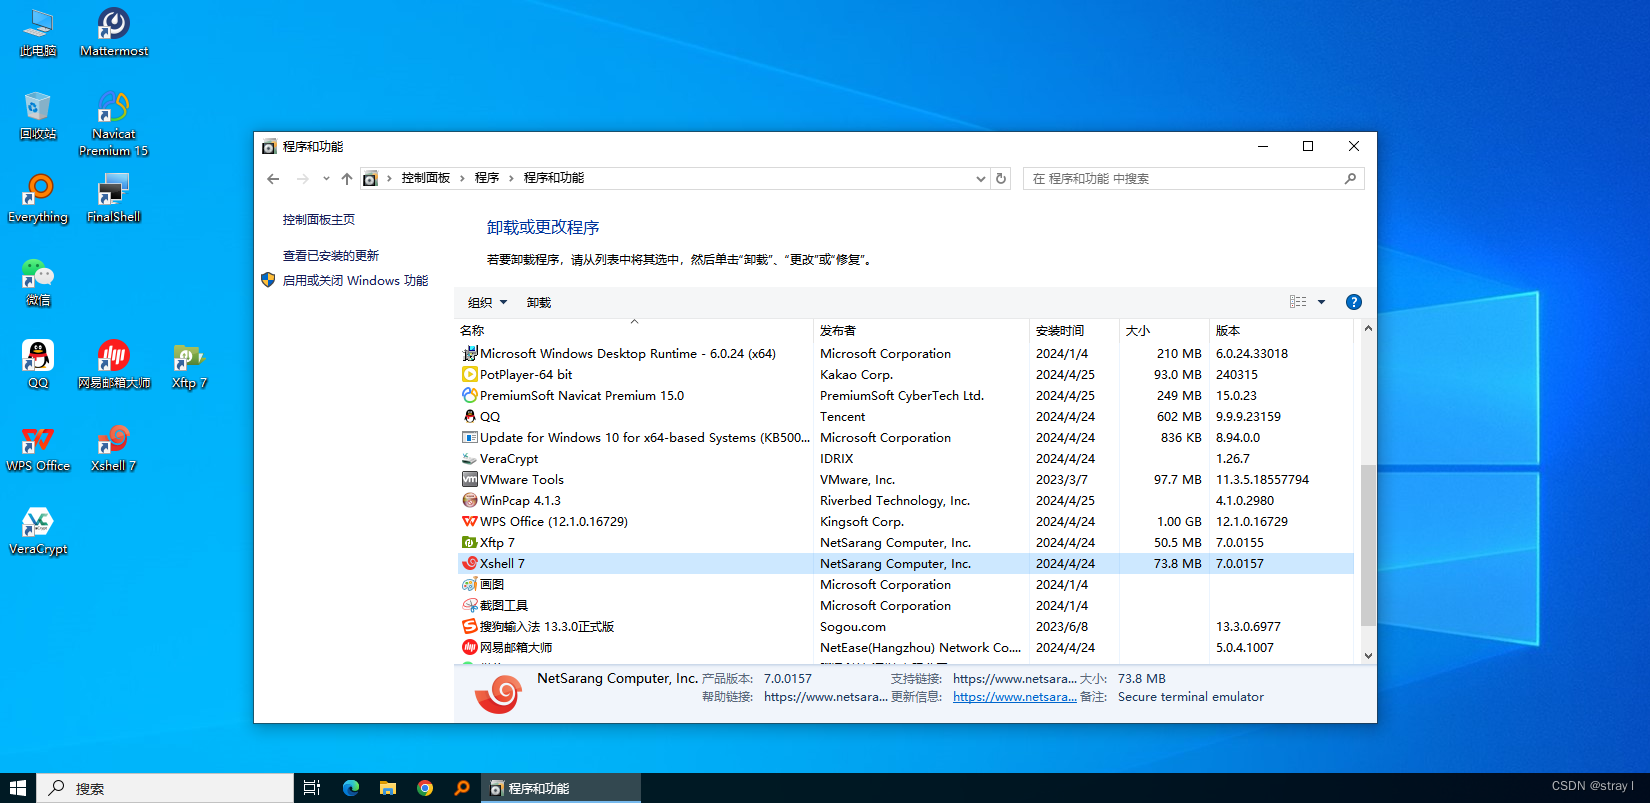Click the search box 在 程序和功能 中搜索
Image resolution: width=1650 pixels, height=803 pixels.
pyautogui.click(x=1193, y=178)
